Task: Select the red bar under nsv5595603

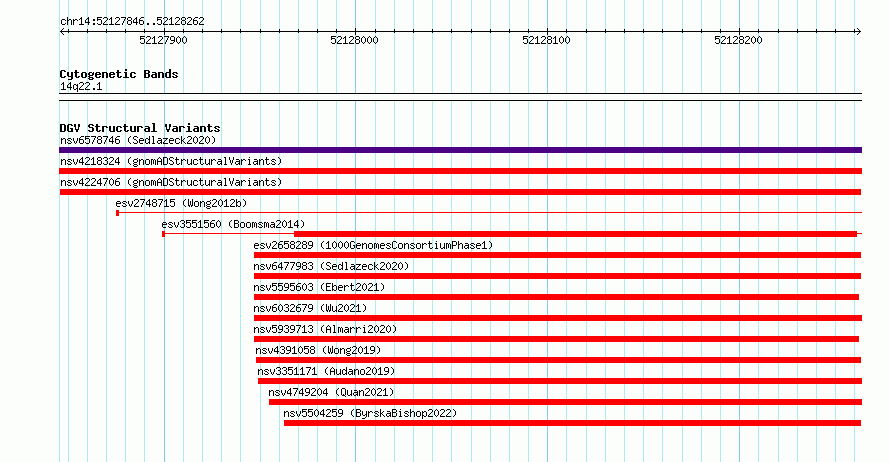Action: (x=556, y=297)
